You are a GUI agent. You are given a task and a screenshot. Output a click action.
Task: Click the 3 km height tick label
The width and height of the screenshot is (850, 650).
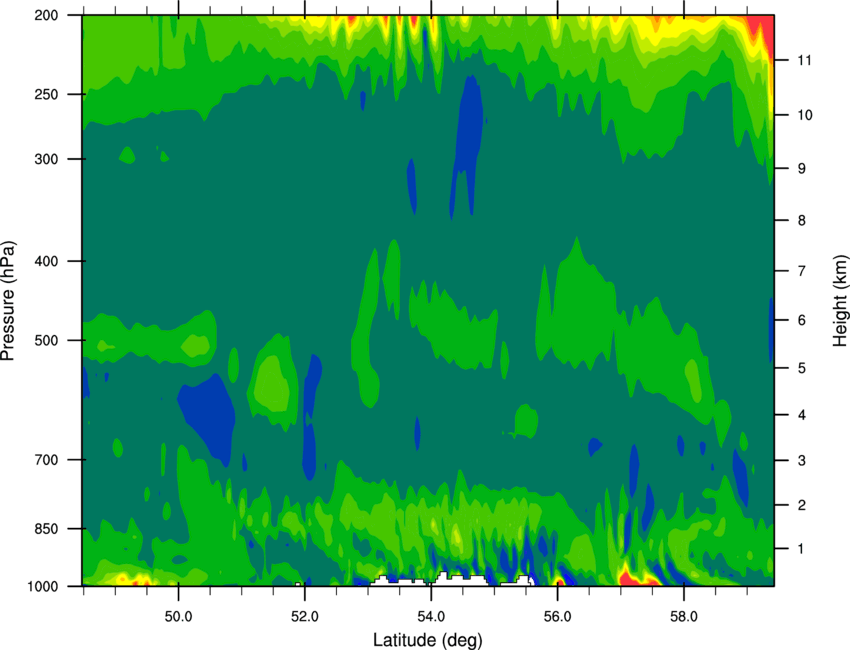coord(802,461)
